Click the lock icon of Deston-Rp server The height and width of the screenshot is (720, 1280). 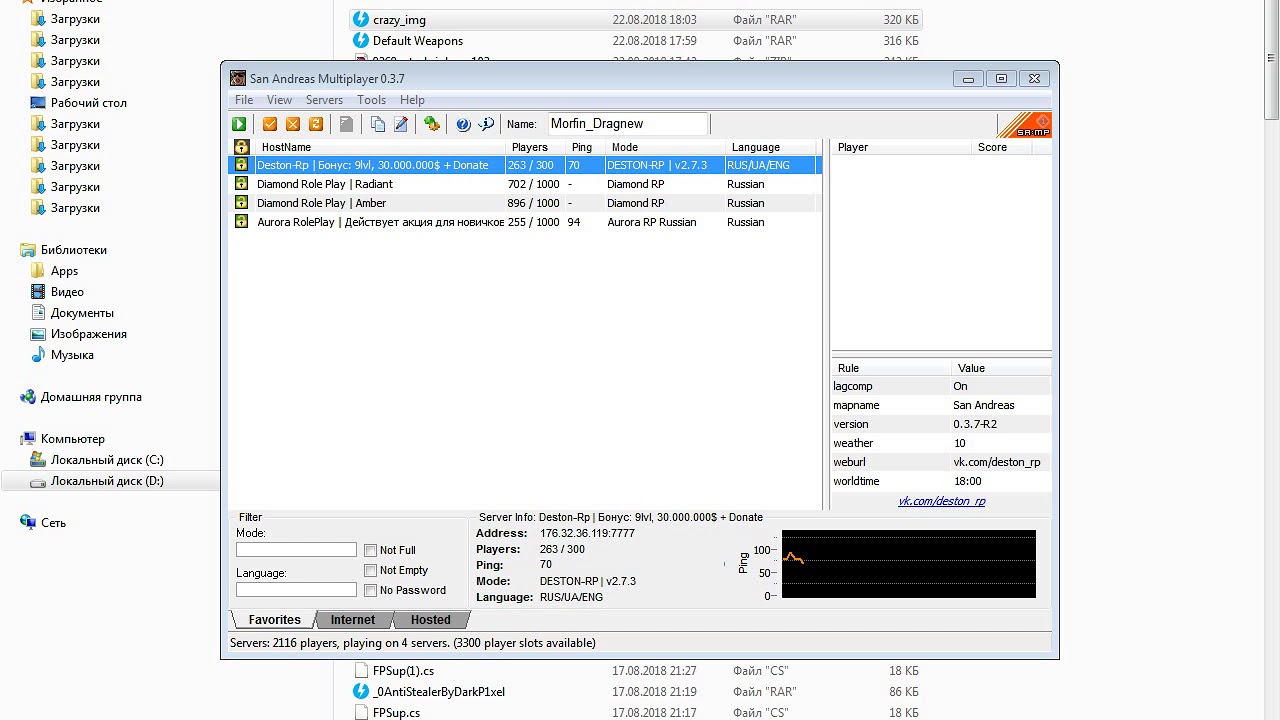pyautogui.click(x=241, y=165)
